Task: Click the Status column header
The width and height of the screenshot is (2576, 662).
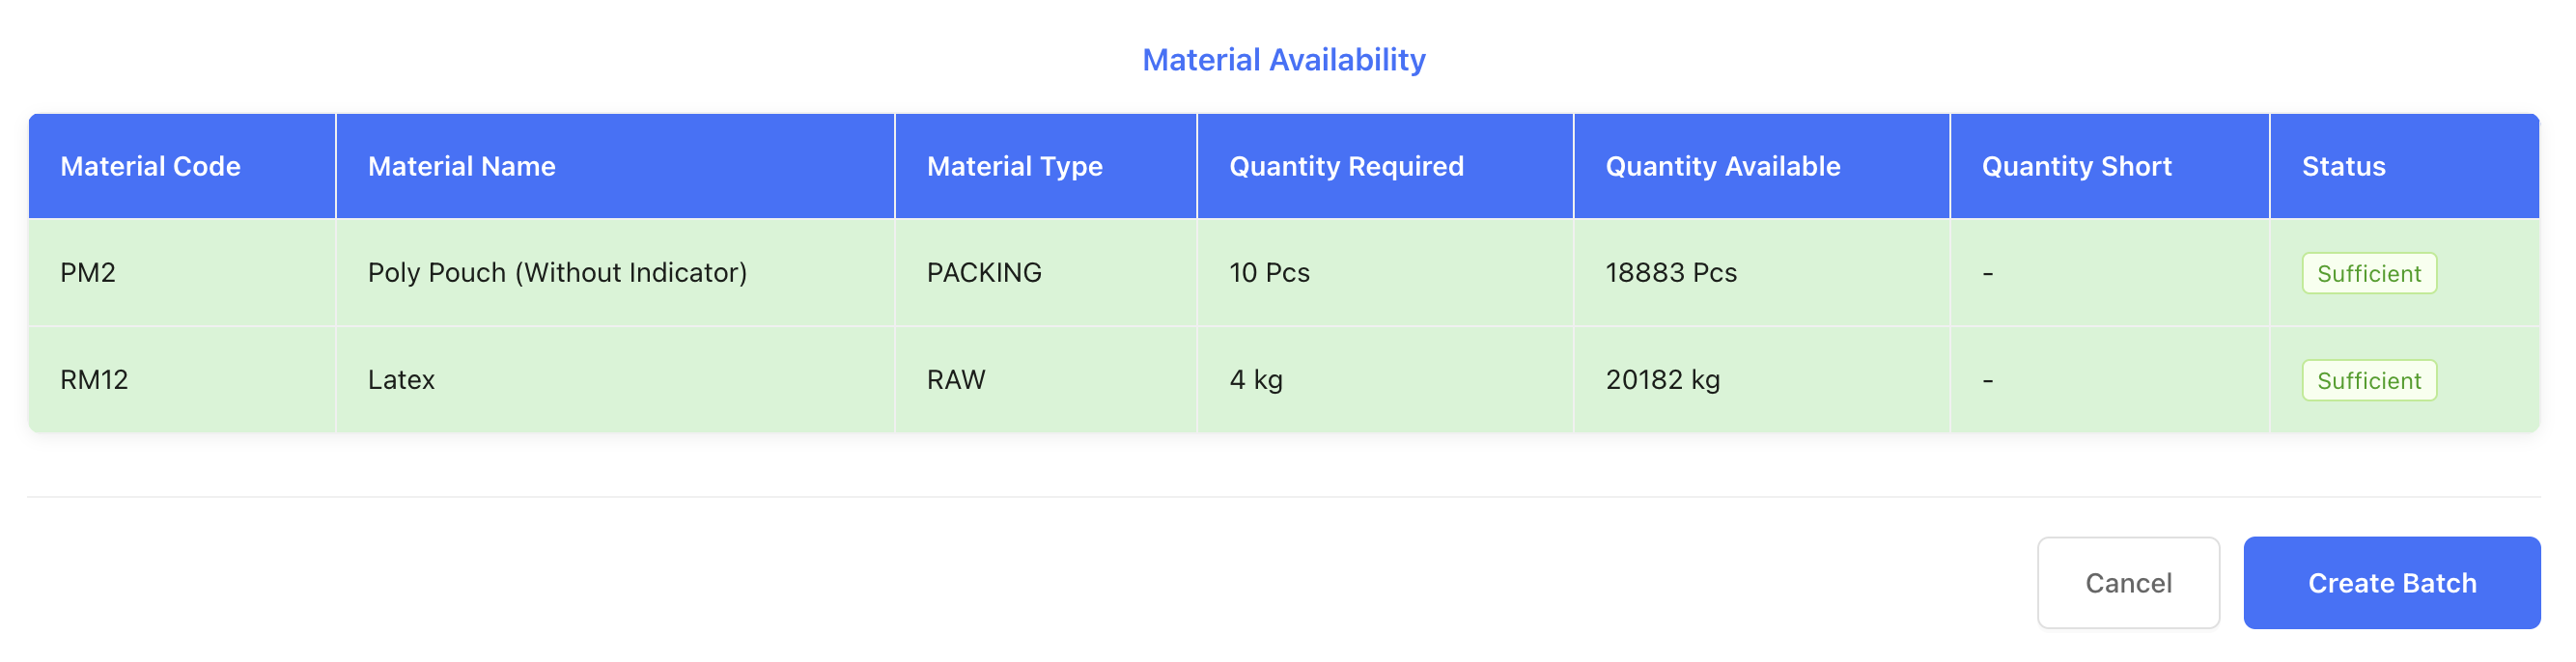Action: pos(2342,166)
